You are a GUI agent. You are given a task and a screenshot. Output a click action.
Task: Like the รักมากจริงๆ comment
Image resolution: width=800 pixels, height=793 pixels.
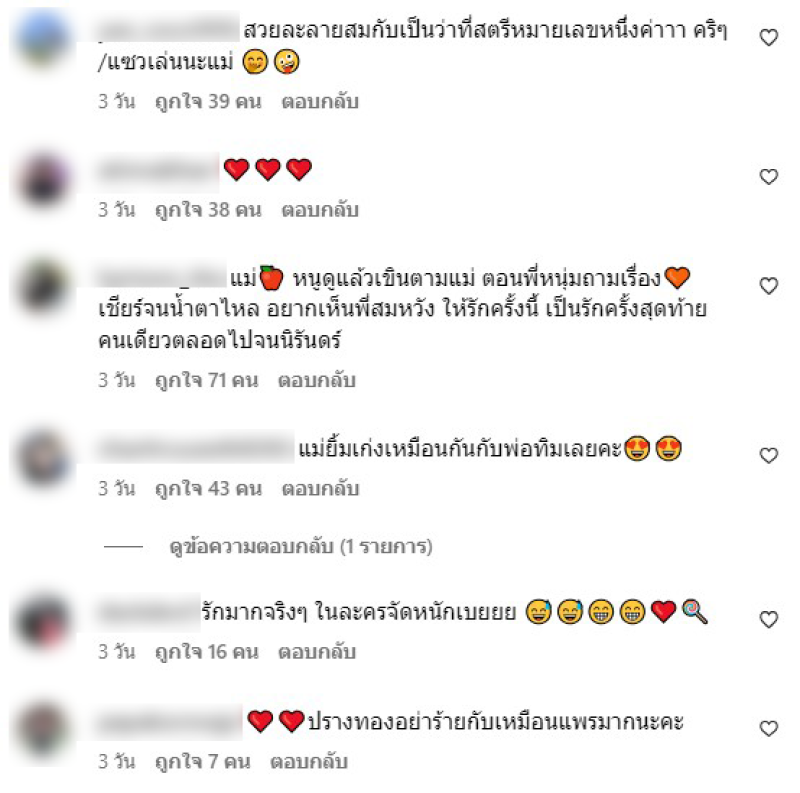[x=768, y=619]
